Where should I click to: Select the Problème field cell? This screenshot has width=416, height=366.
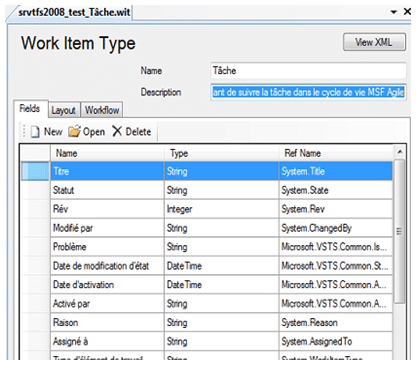[107, 247]
